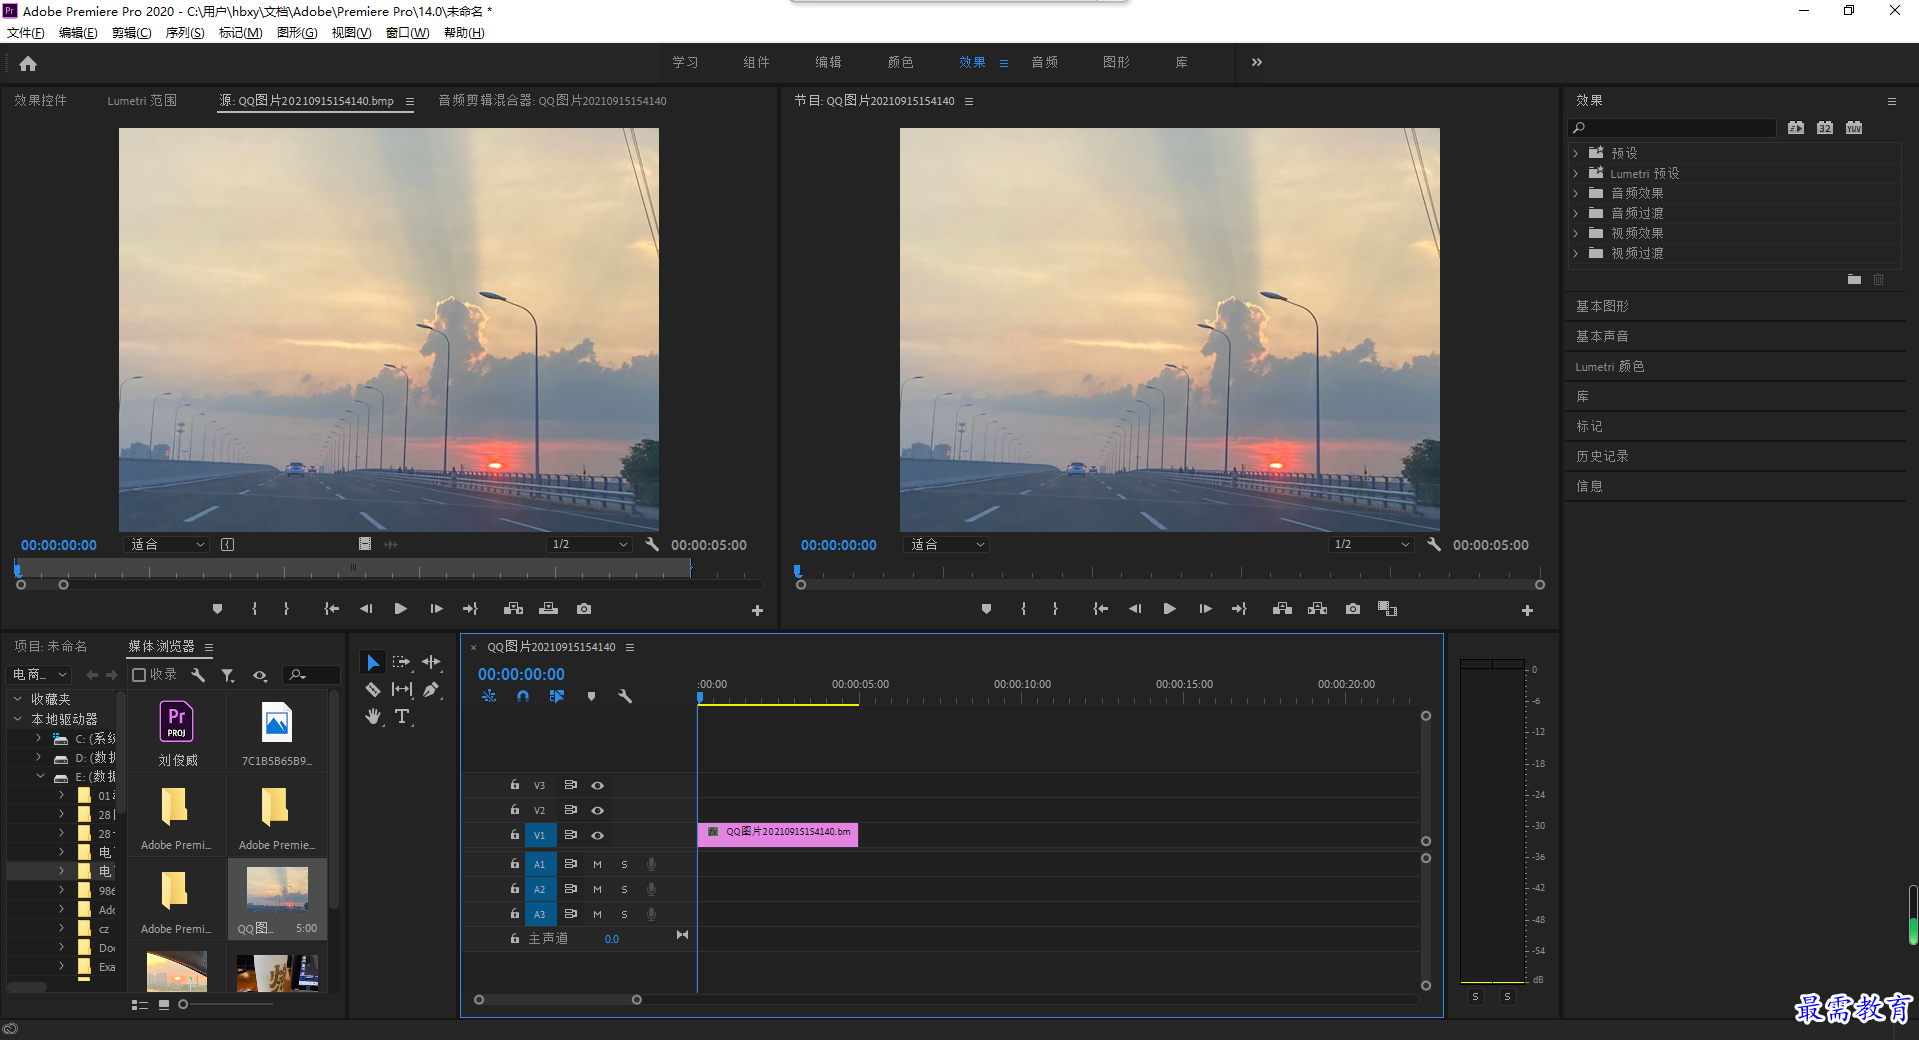This screenshot has height=1040, width=1919.
Task: Toggle linked selection in timeline
Action: coord(557,696)
